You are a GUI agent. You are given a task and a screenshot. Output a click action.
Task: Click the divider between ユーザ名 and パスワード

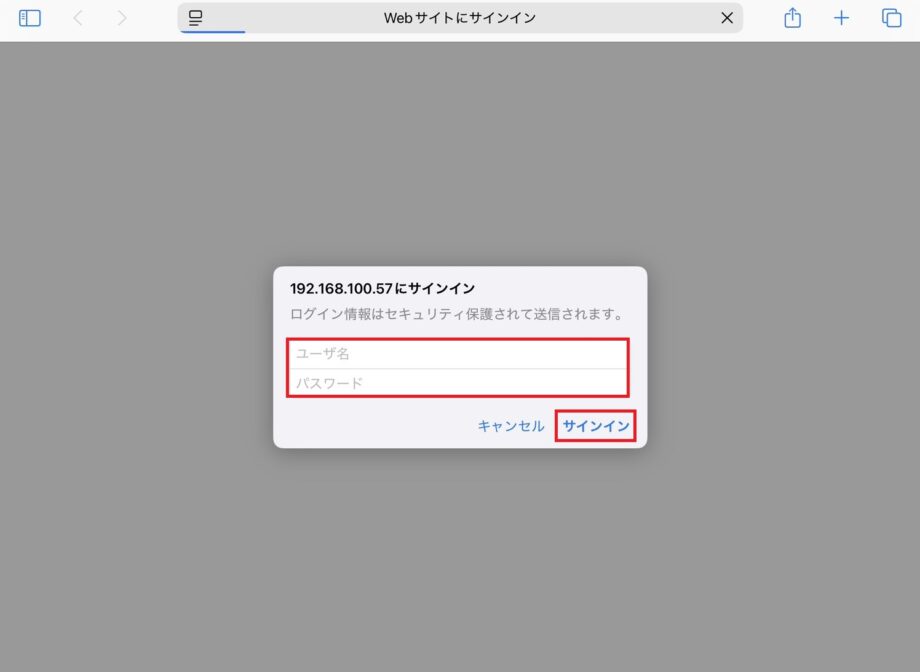coord(458,368)
